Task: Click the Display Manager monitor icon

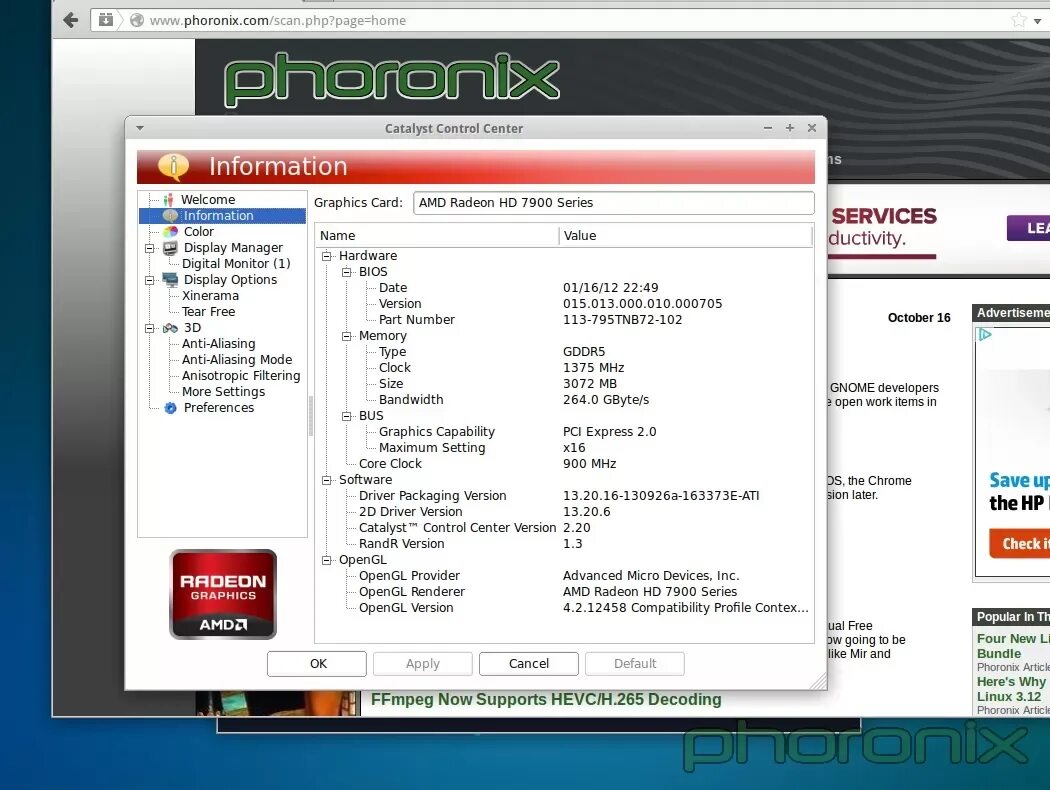Action: pyautogui.click(x=171, y=248)
